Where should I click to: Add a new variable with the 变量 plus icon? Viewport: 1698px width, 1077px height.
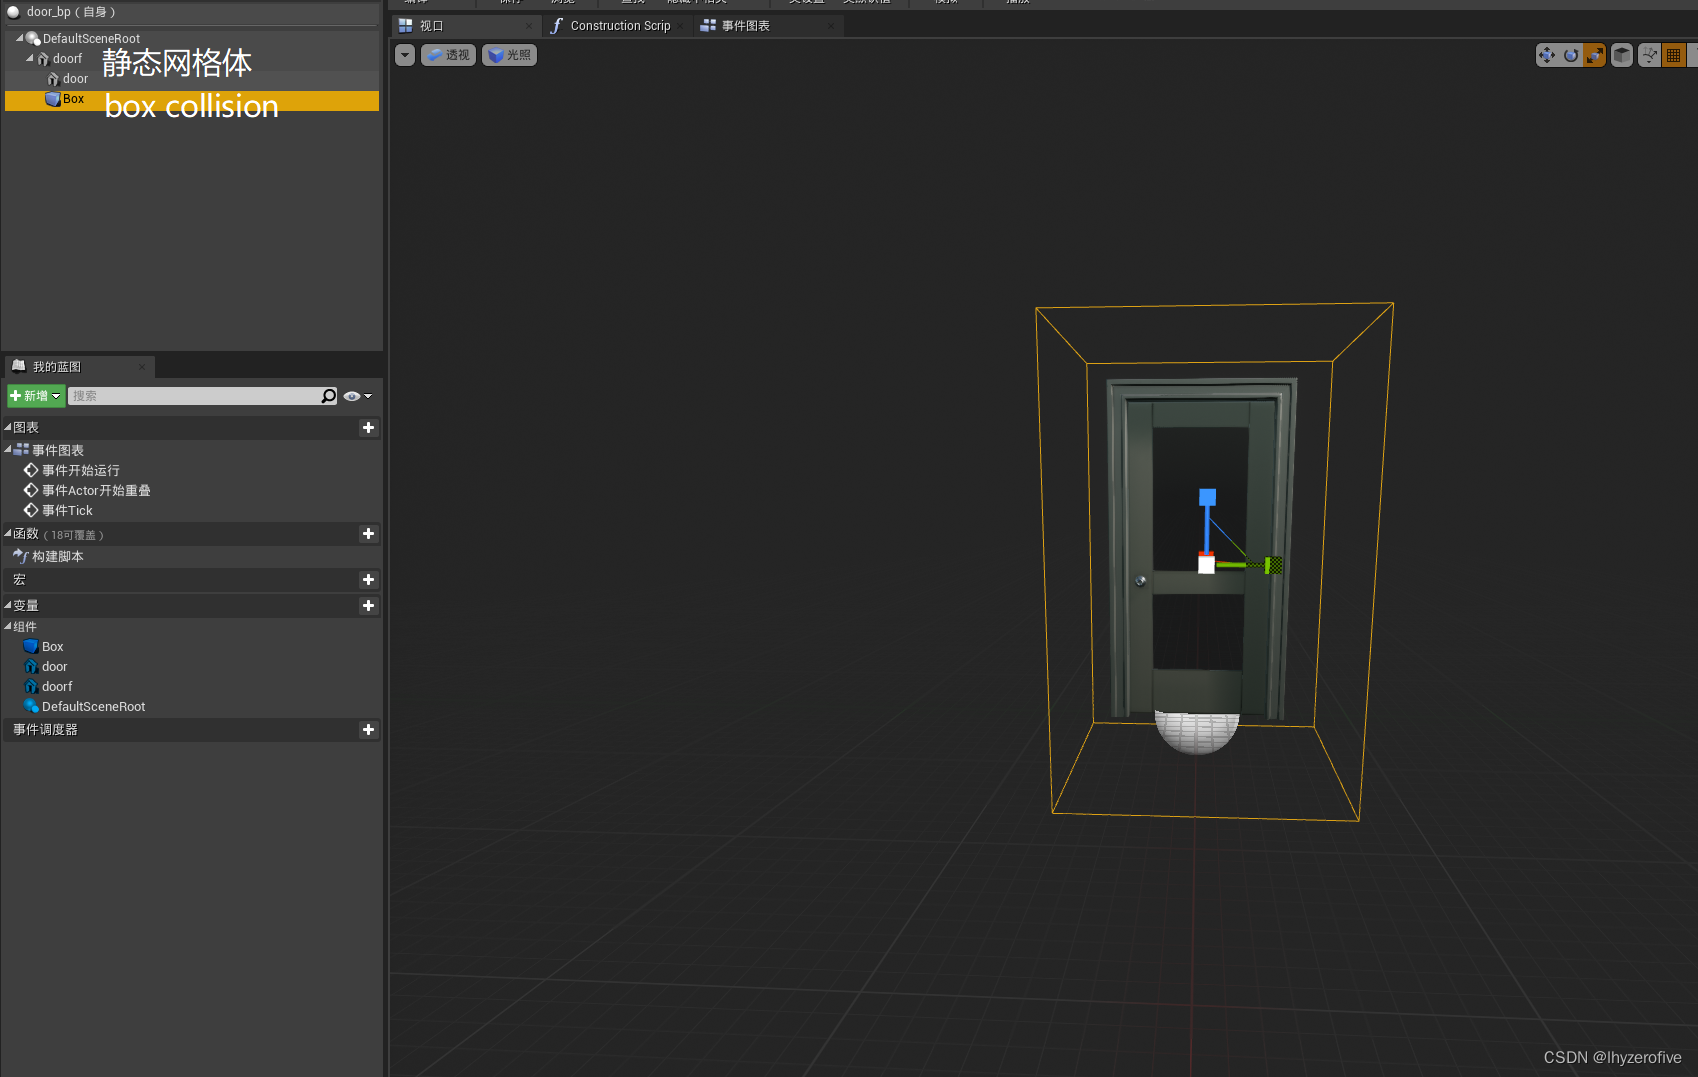click(368, 605)
